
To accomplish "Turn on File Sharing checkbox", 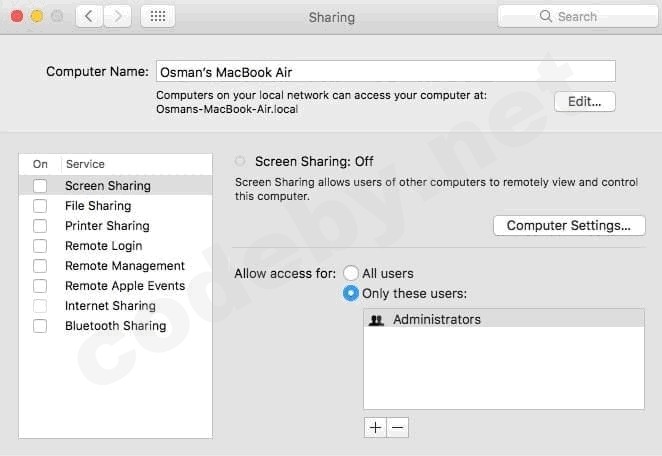I will tap(40, 206).
